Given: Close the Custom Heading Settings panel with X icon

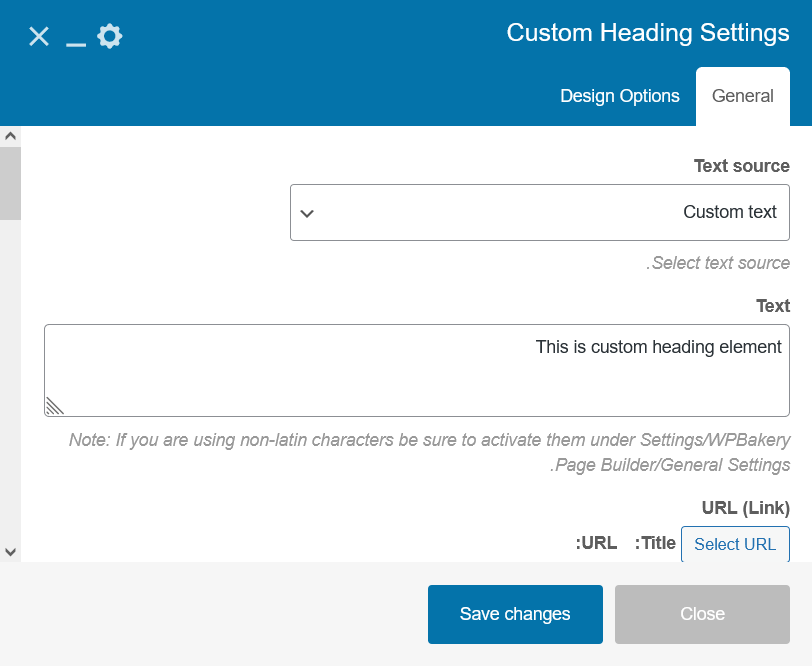Looking at the screenshot, I should [39, 37].
